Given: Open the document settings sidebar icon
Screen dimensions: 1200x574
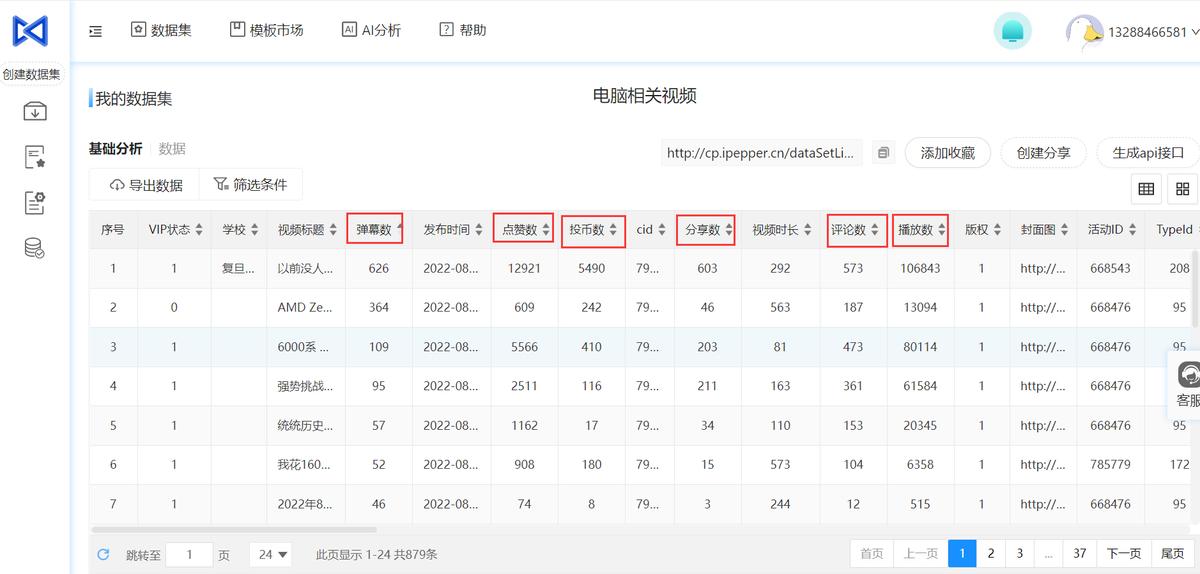Looking at the screenshot, I should tap(35, 203).
